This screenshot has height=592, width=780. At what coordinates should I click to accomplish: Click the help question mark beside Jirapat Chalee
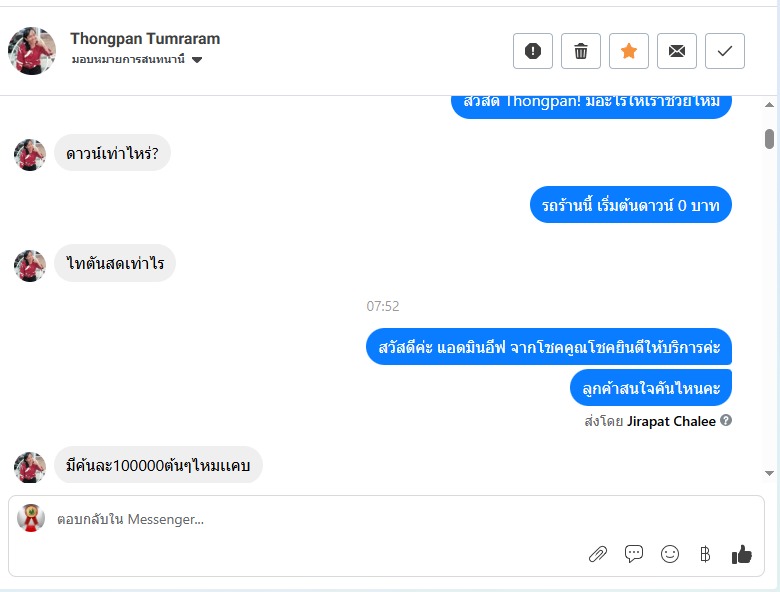pos(726,420)
